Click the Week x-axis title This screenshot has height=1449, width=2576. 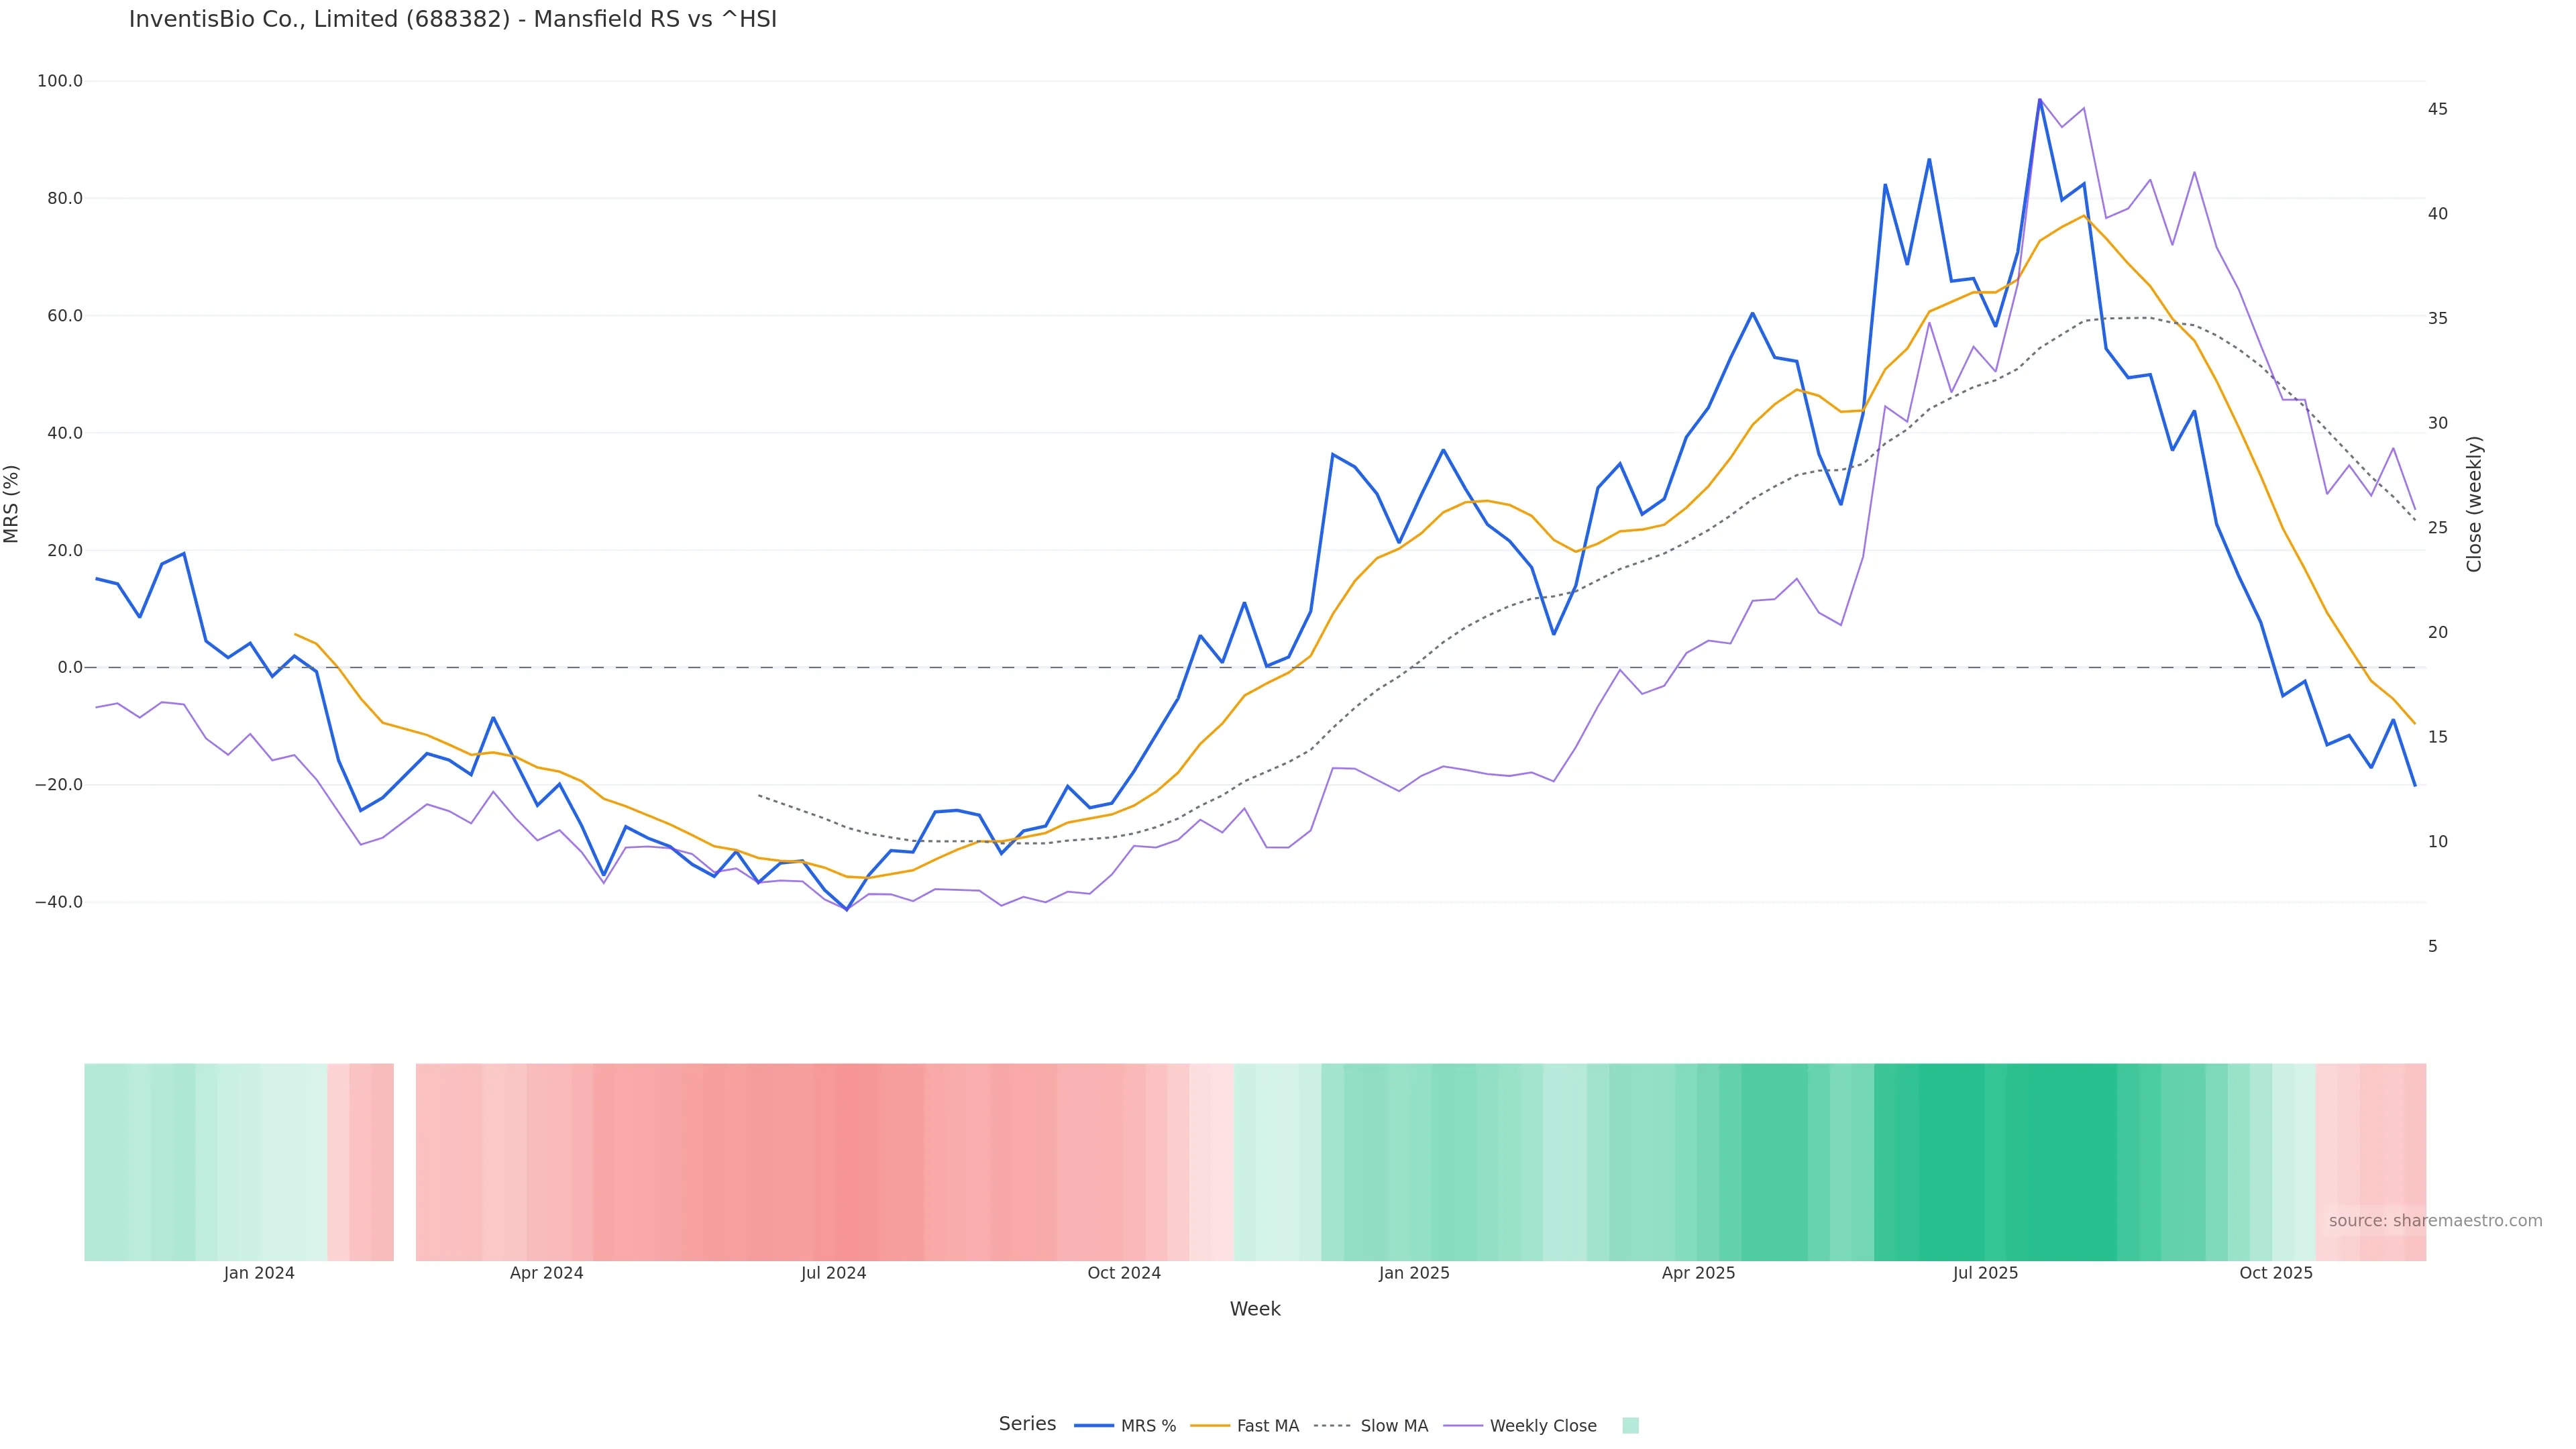tap(1255, 1309)
